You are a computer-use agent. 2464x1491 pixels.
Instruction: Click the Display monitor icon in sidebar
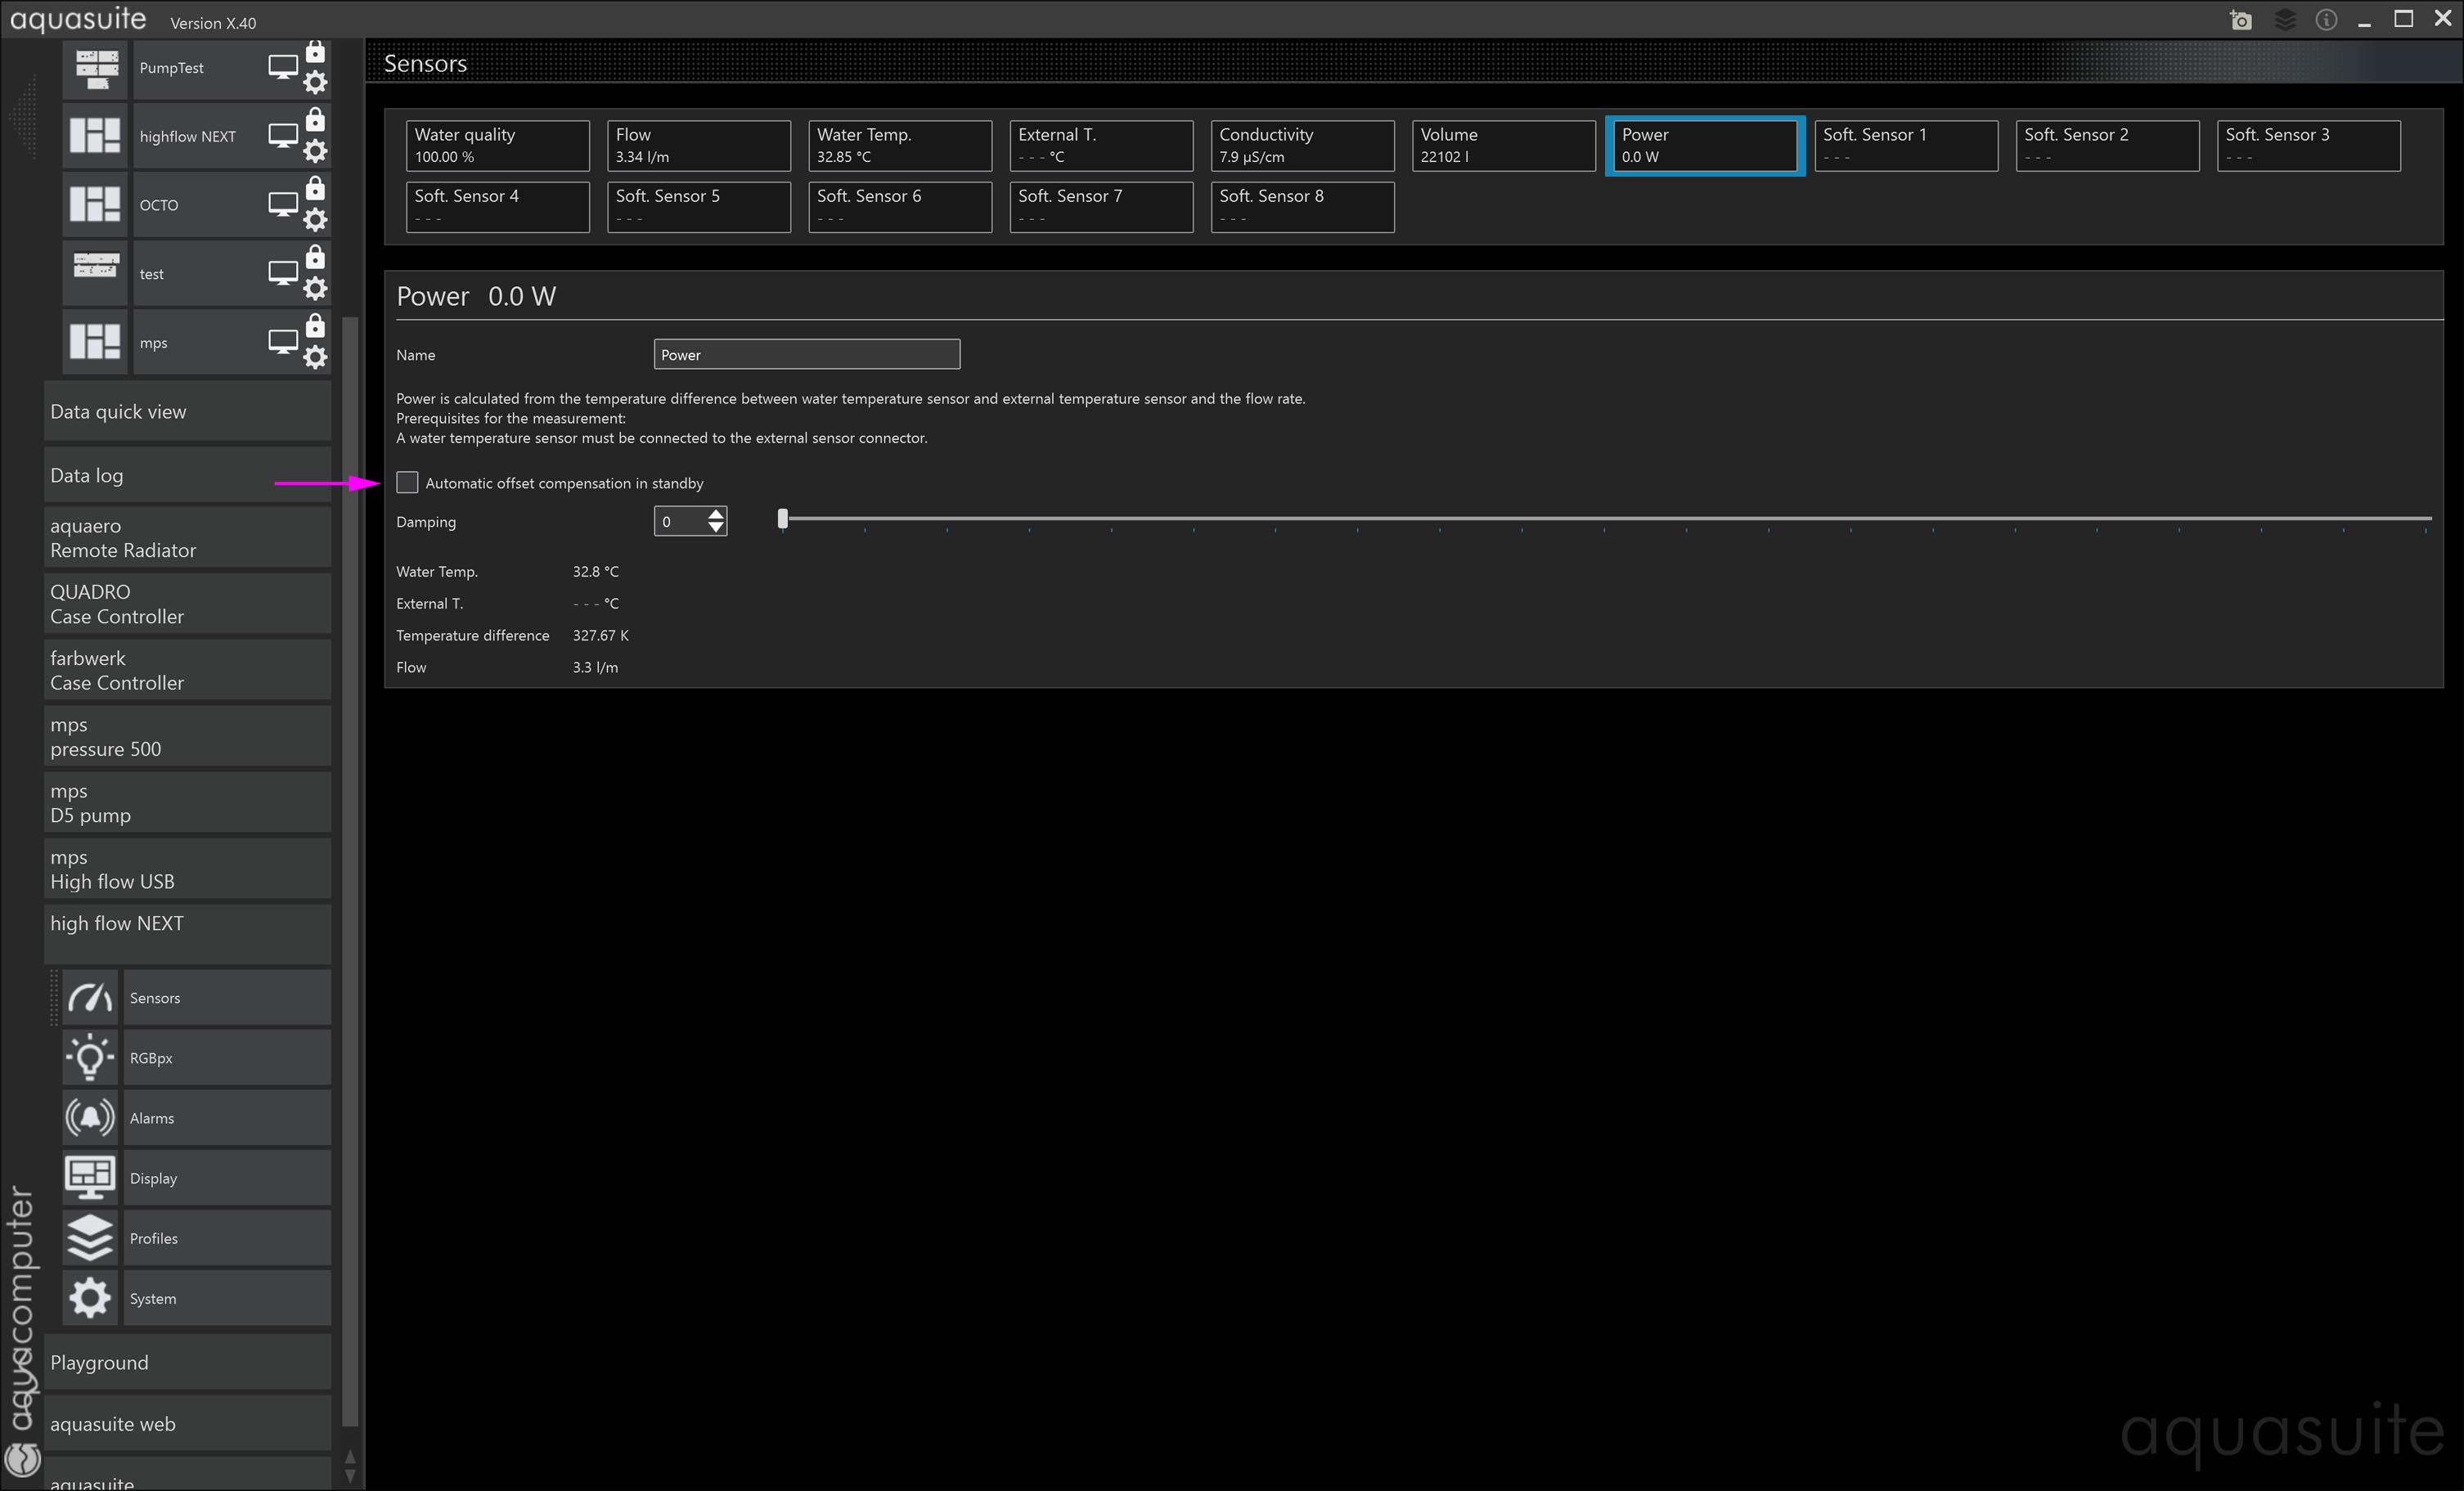pos(90,1177)
